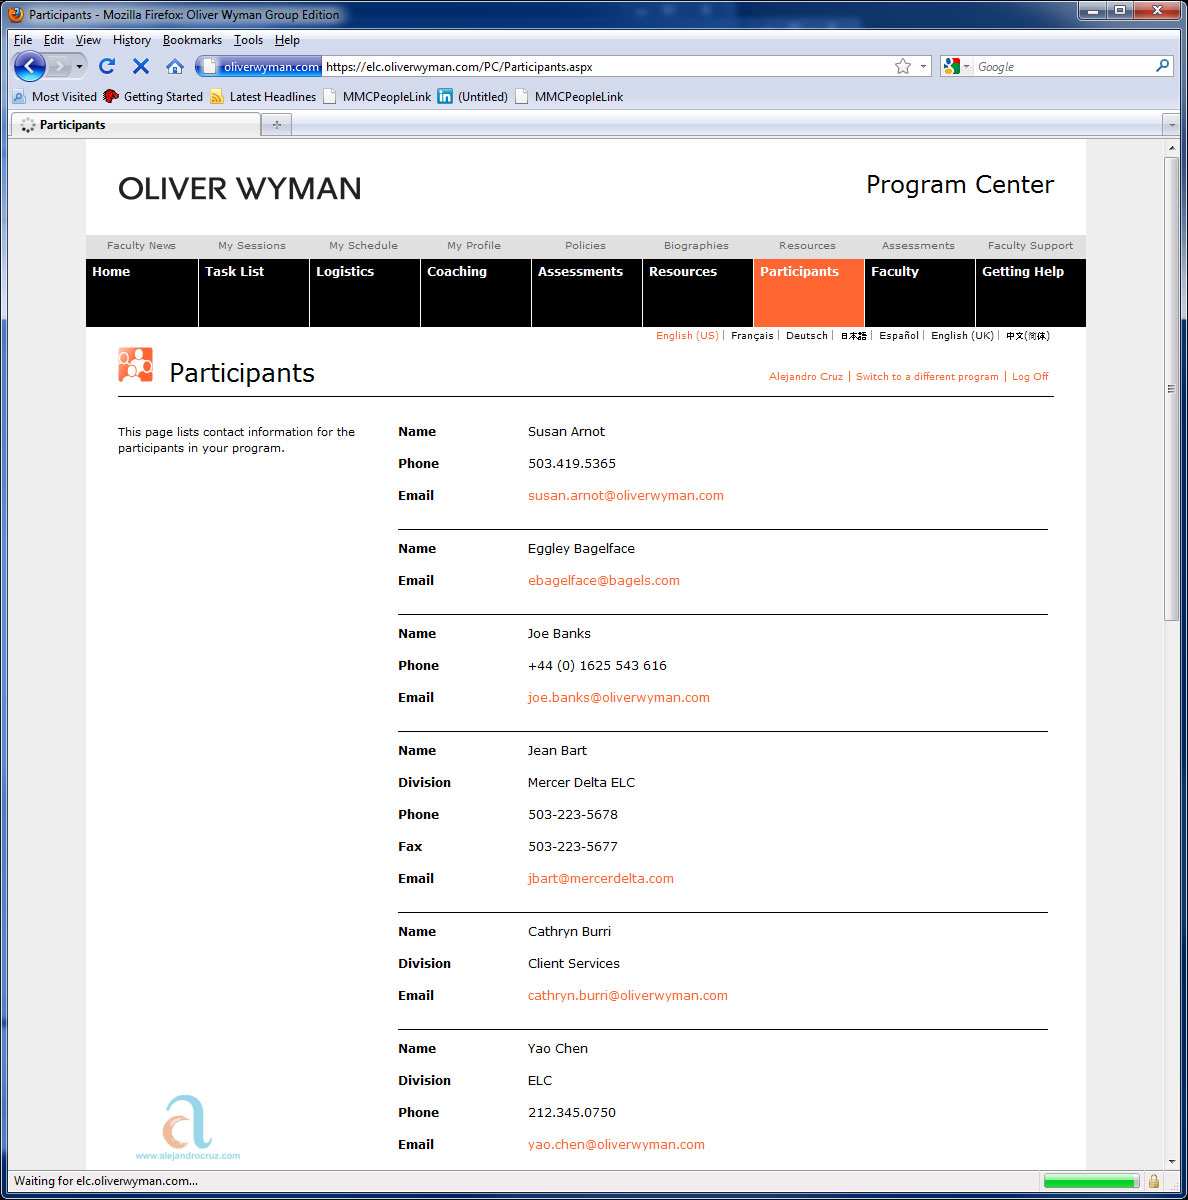Click the green page loading progress bar
The height and width of the screenshot is (1200, 1188).
[1091, 1181]
